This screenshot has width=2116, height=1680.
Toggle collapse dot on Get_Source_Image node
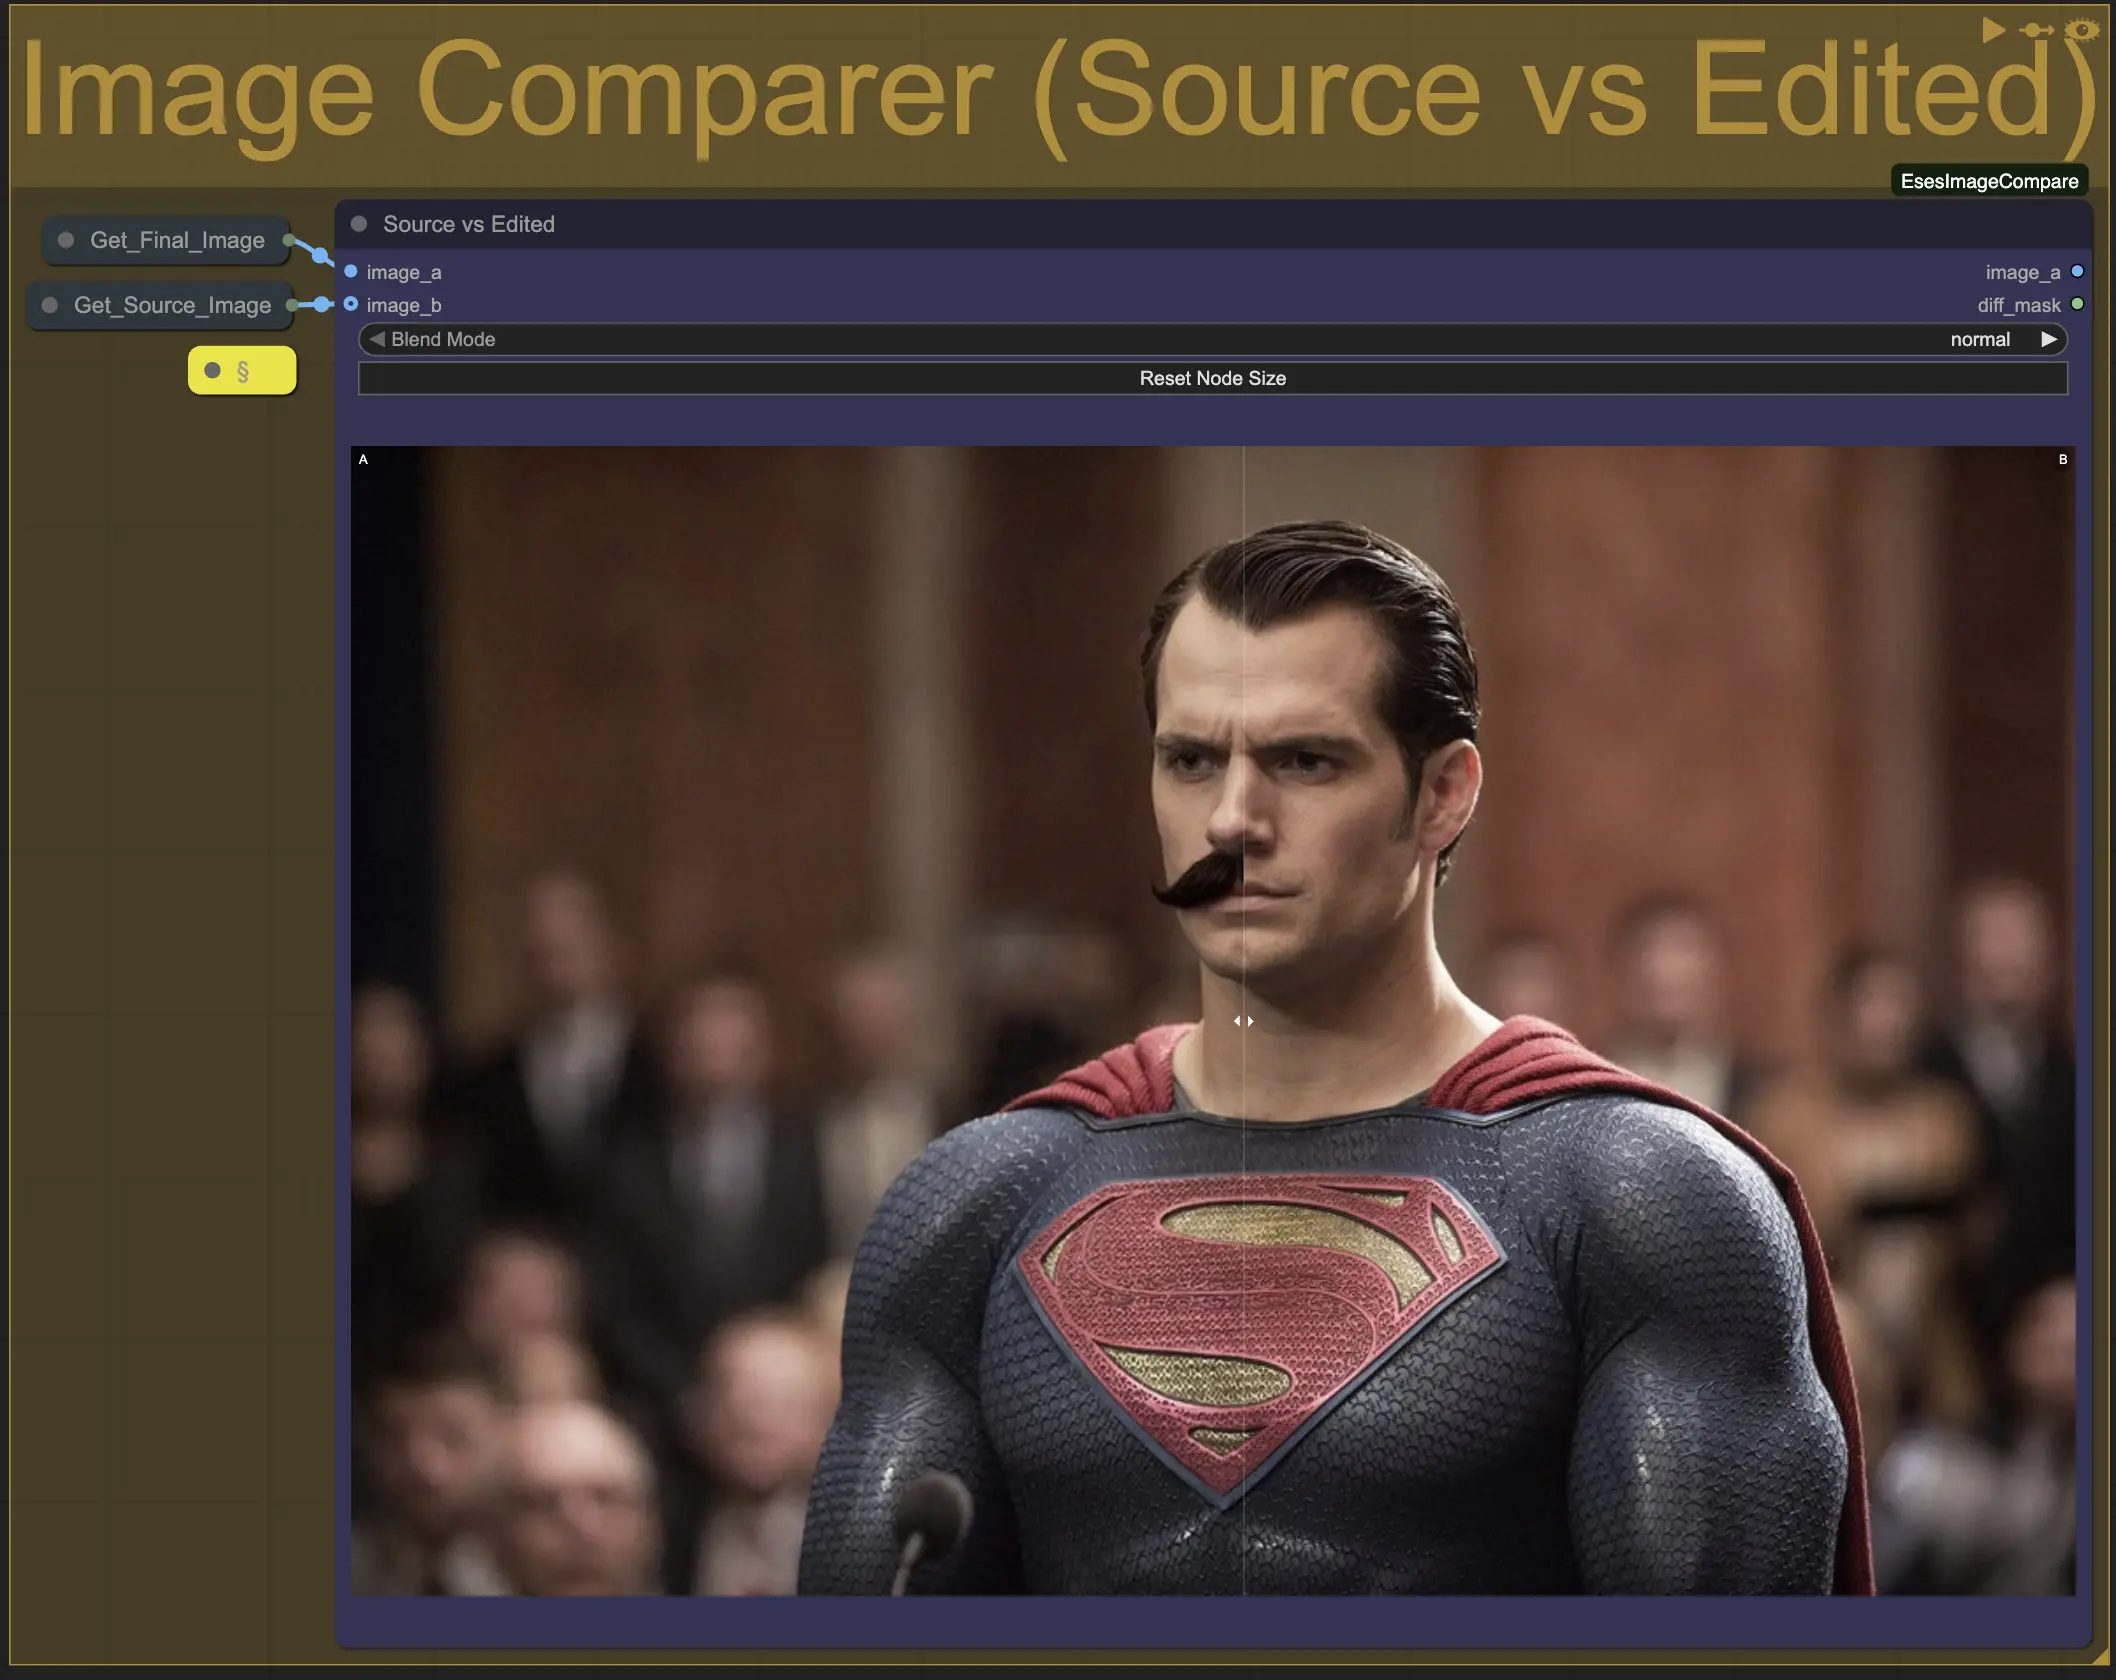pos(50,305)
